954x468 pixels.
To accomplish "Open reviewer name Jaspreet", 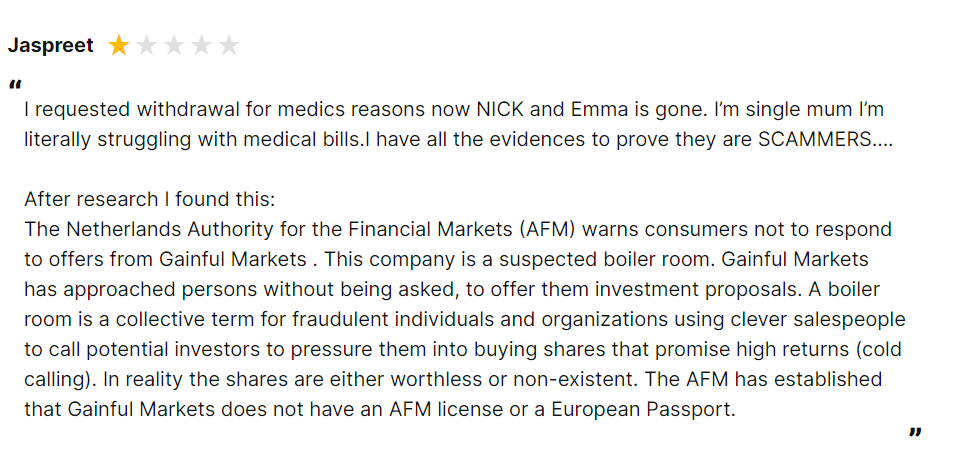I will [50, 46].
